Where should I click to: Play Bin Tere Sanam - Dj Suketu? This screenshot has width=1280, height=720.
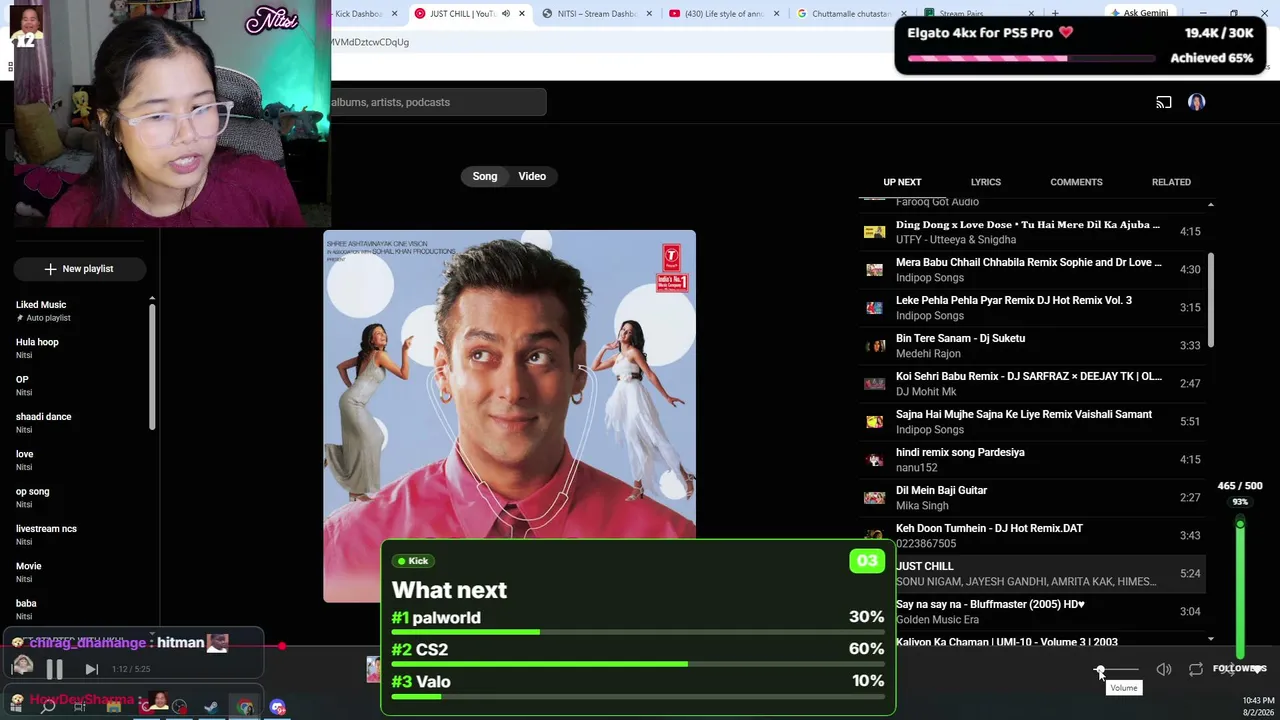[1032, 346]
